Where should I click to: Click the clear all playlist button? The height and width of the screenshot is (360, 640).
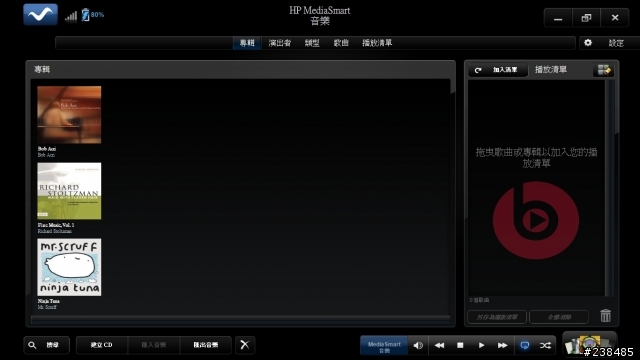pyautogui.click(x=559, y=317)
